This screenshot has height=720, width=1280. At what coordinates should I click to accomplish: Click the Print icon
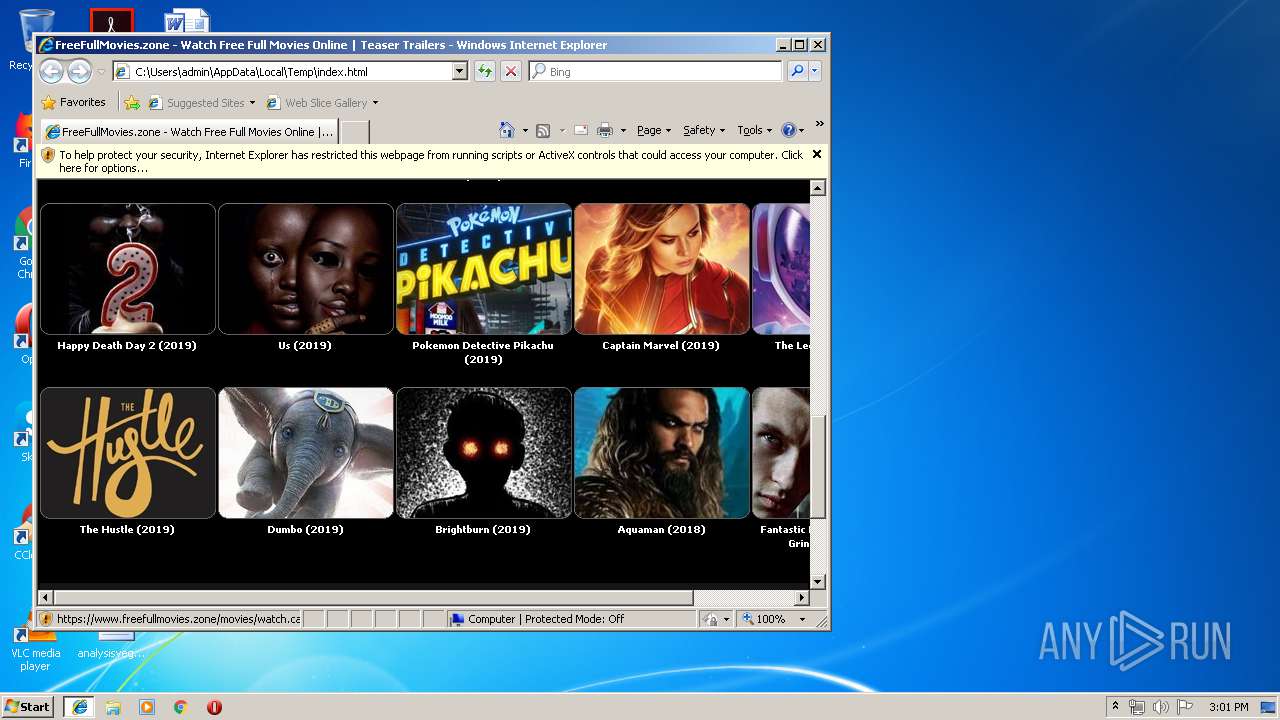pos(605,130)
